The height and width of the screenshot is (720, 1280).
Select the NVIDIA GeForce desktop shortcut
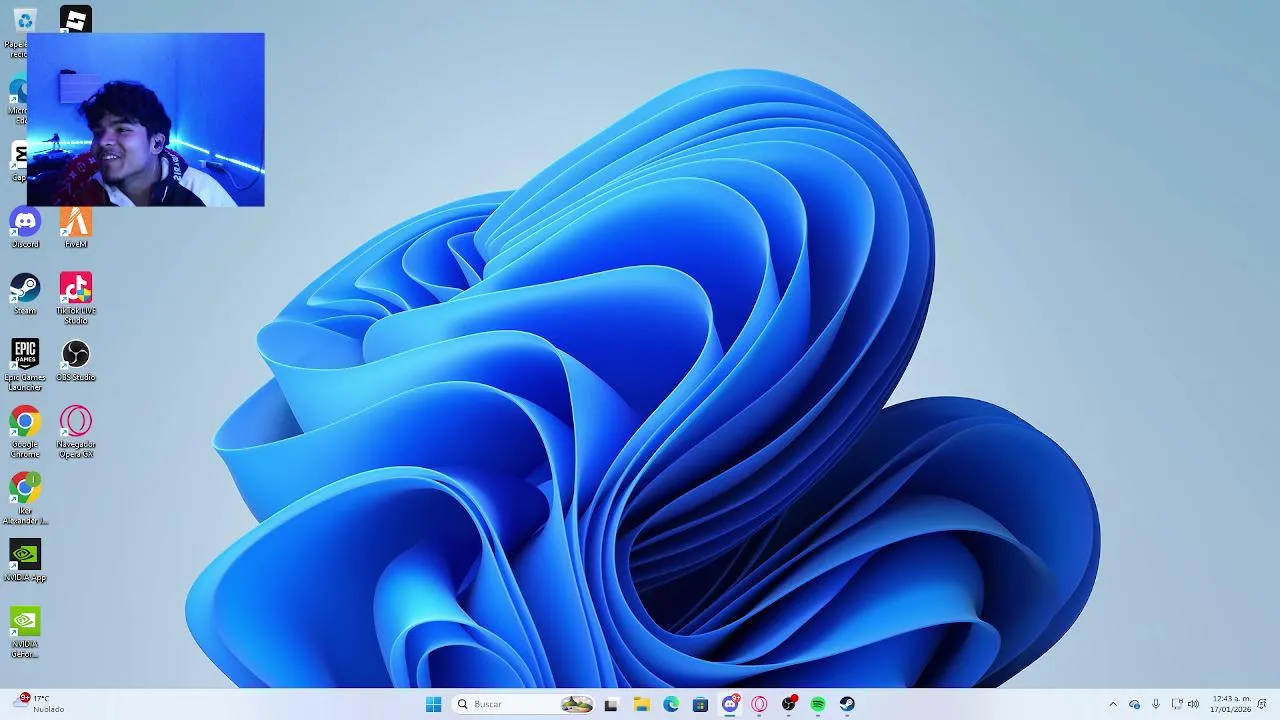click(25, 632)
